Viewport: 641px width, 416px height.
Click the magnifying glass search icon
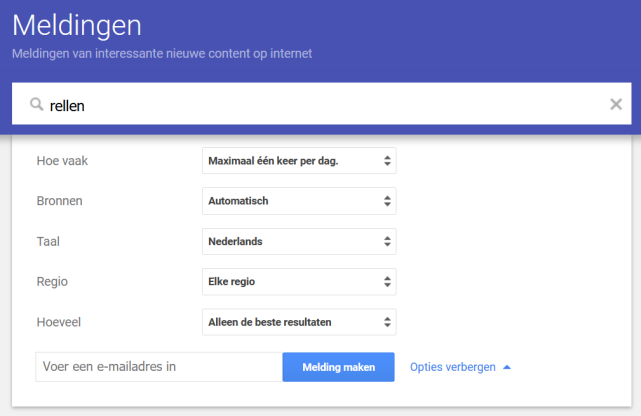(36, 104)
